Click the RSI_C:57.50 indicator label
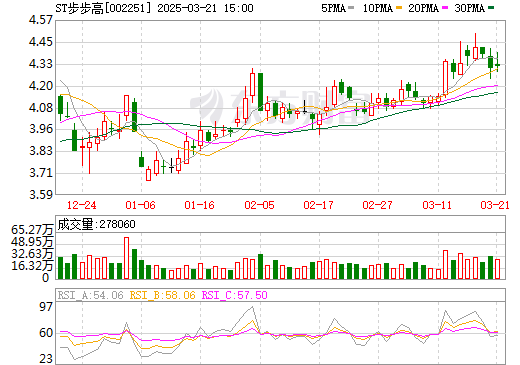 [235, 295]
